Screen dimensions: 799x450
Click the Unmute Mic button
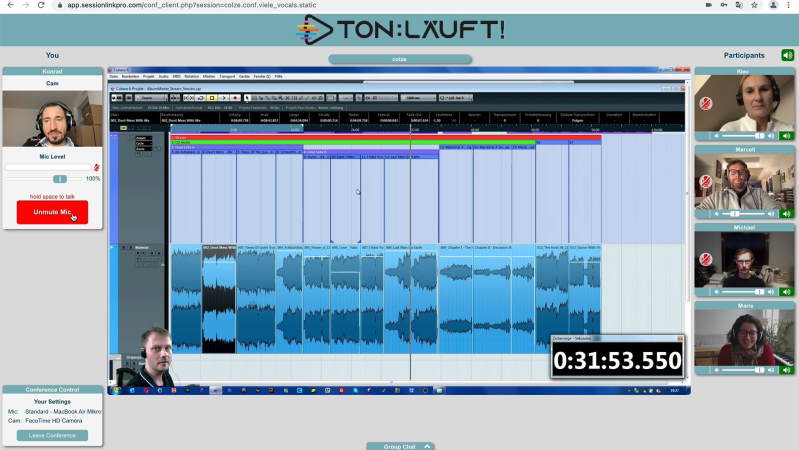click(52, 212)
